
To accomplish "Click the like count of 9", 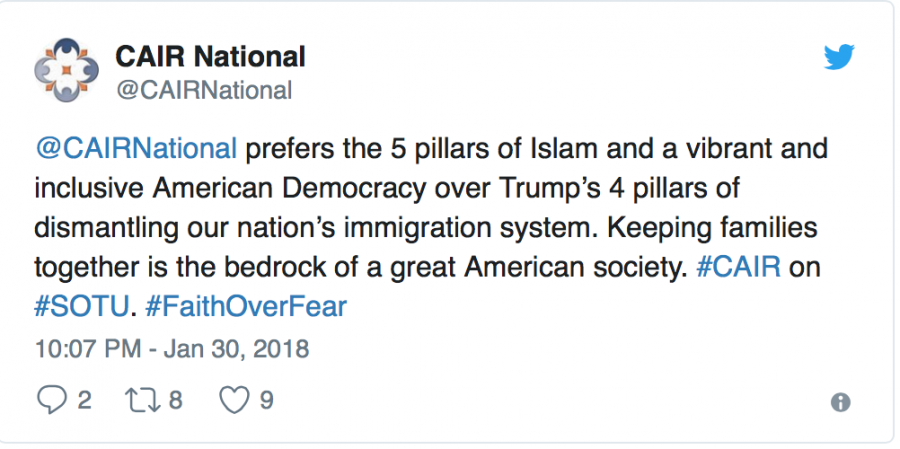I will tap(266, 400).
